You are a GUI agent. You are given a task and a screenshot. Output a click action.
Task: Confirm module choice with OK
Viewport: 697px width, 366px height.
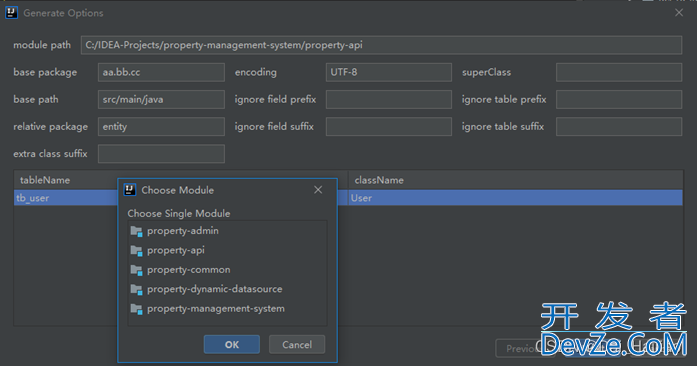tap(232, 345)
